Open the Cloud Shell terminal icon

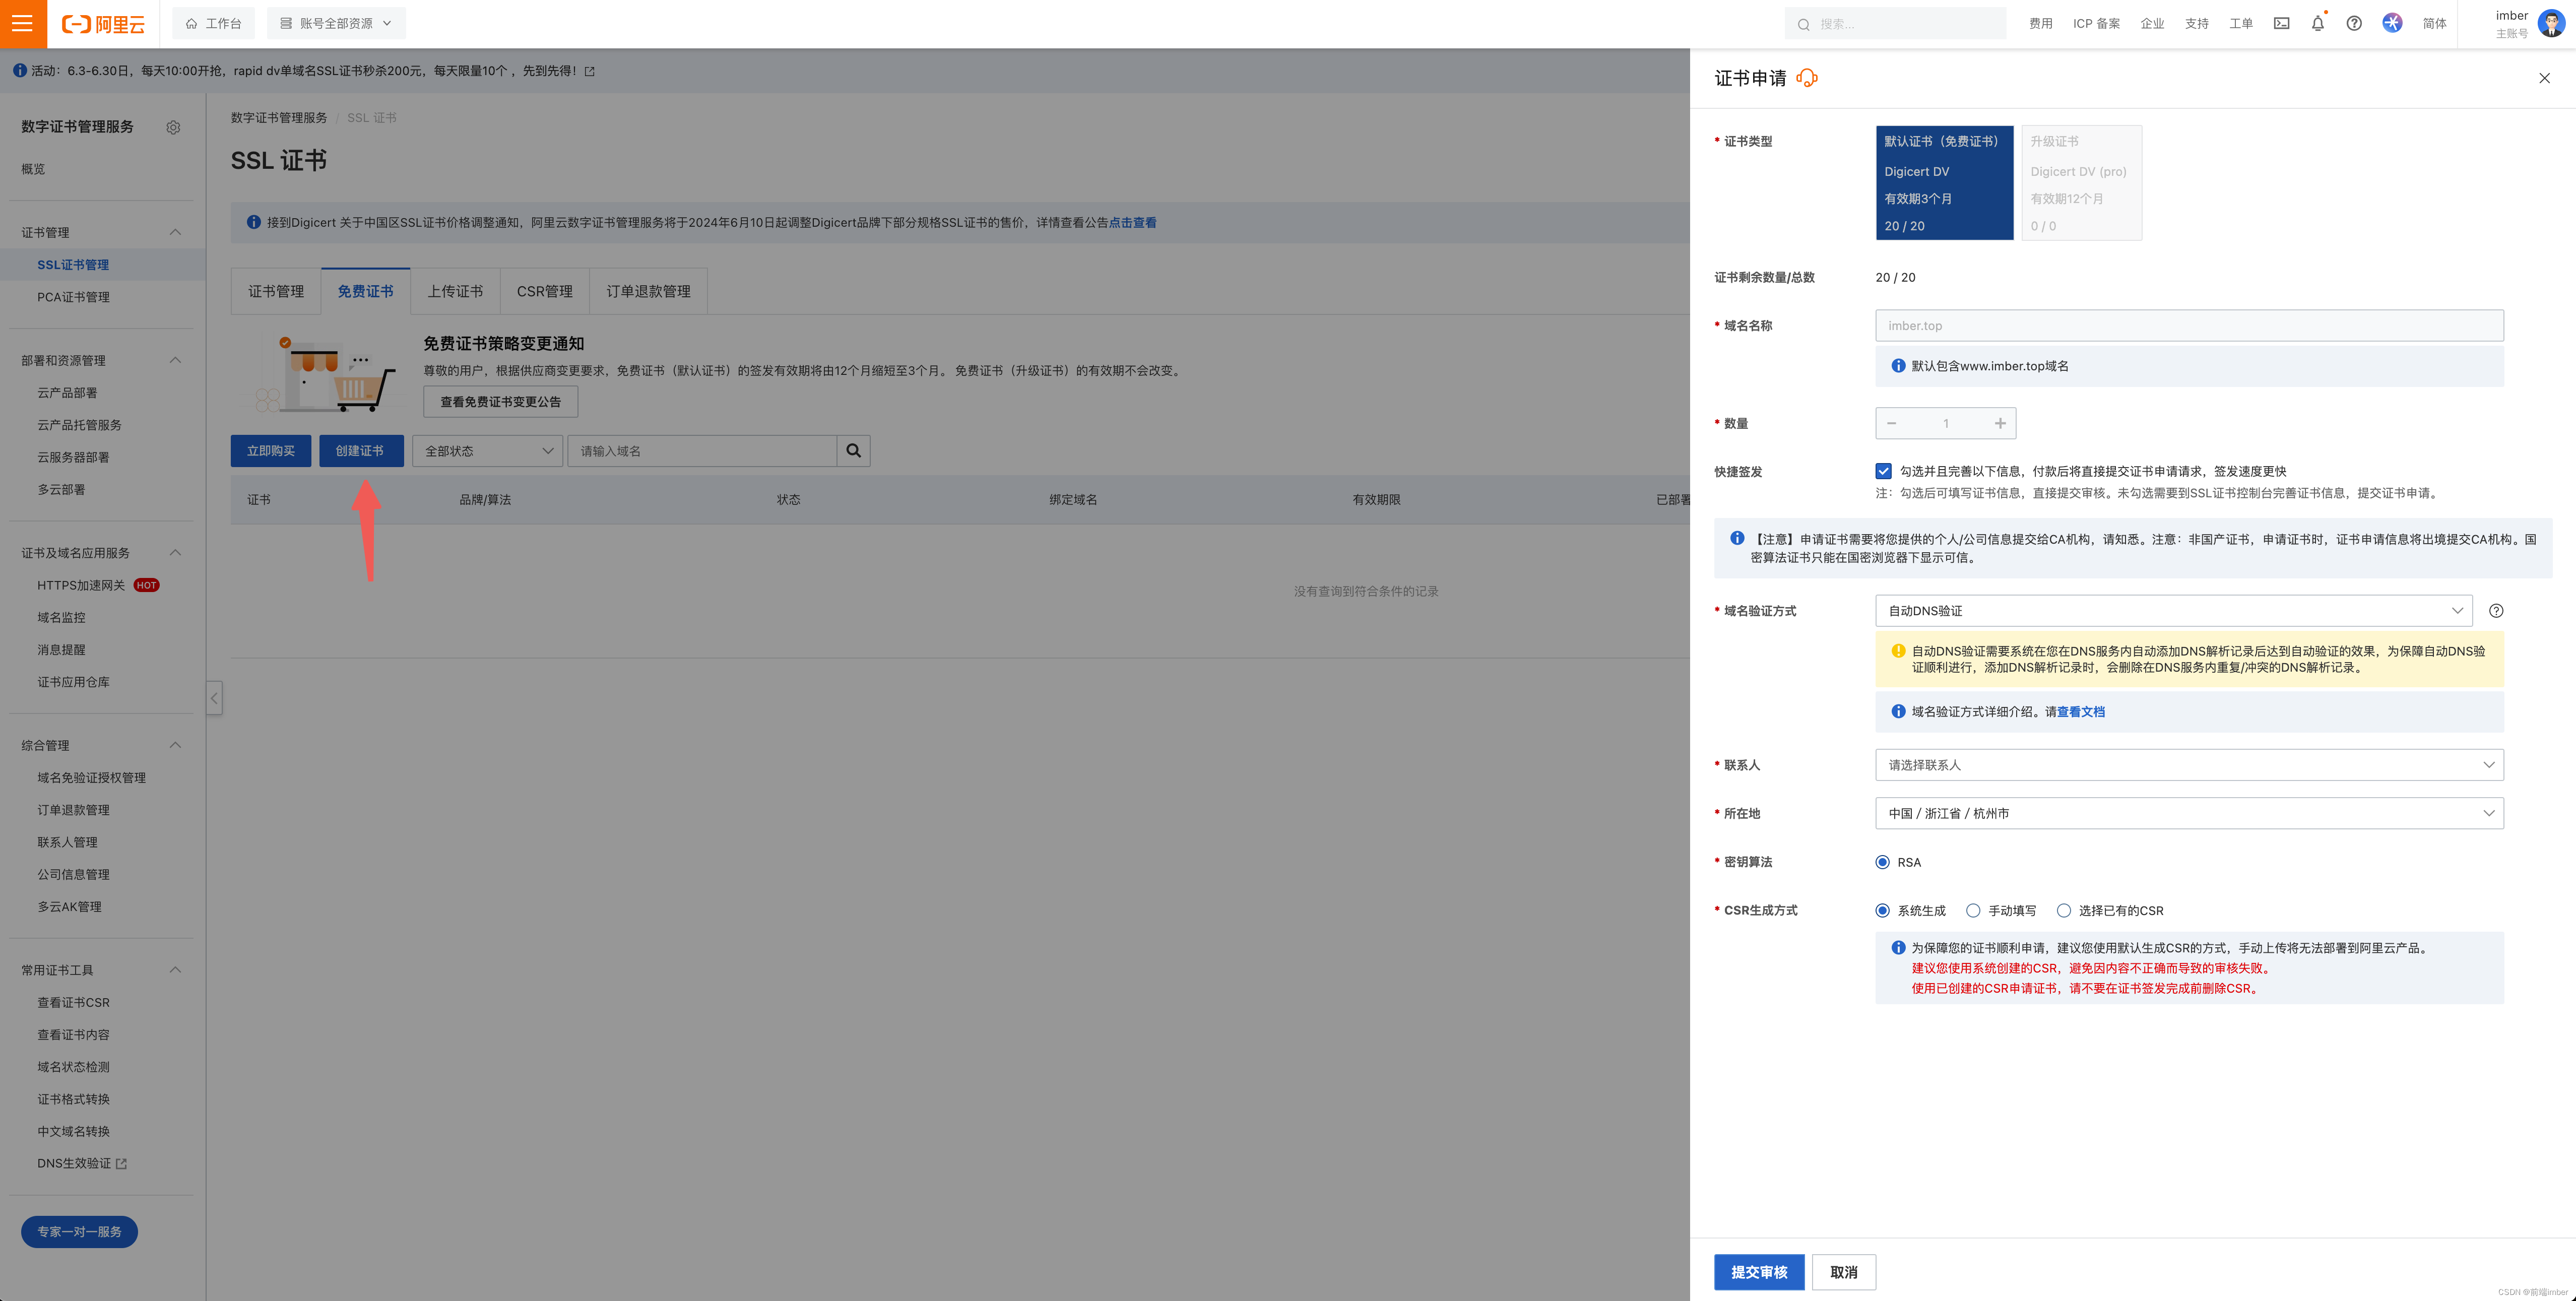tap(2281, 23)
